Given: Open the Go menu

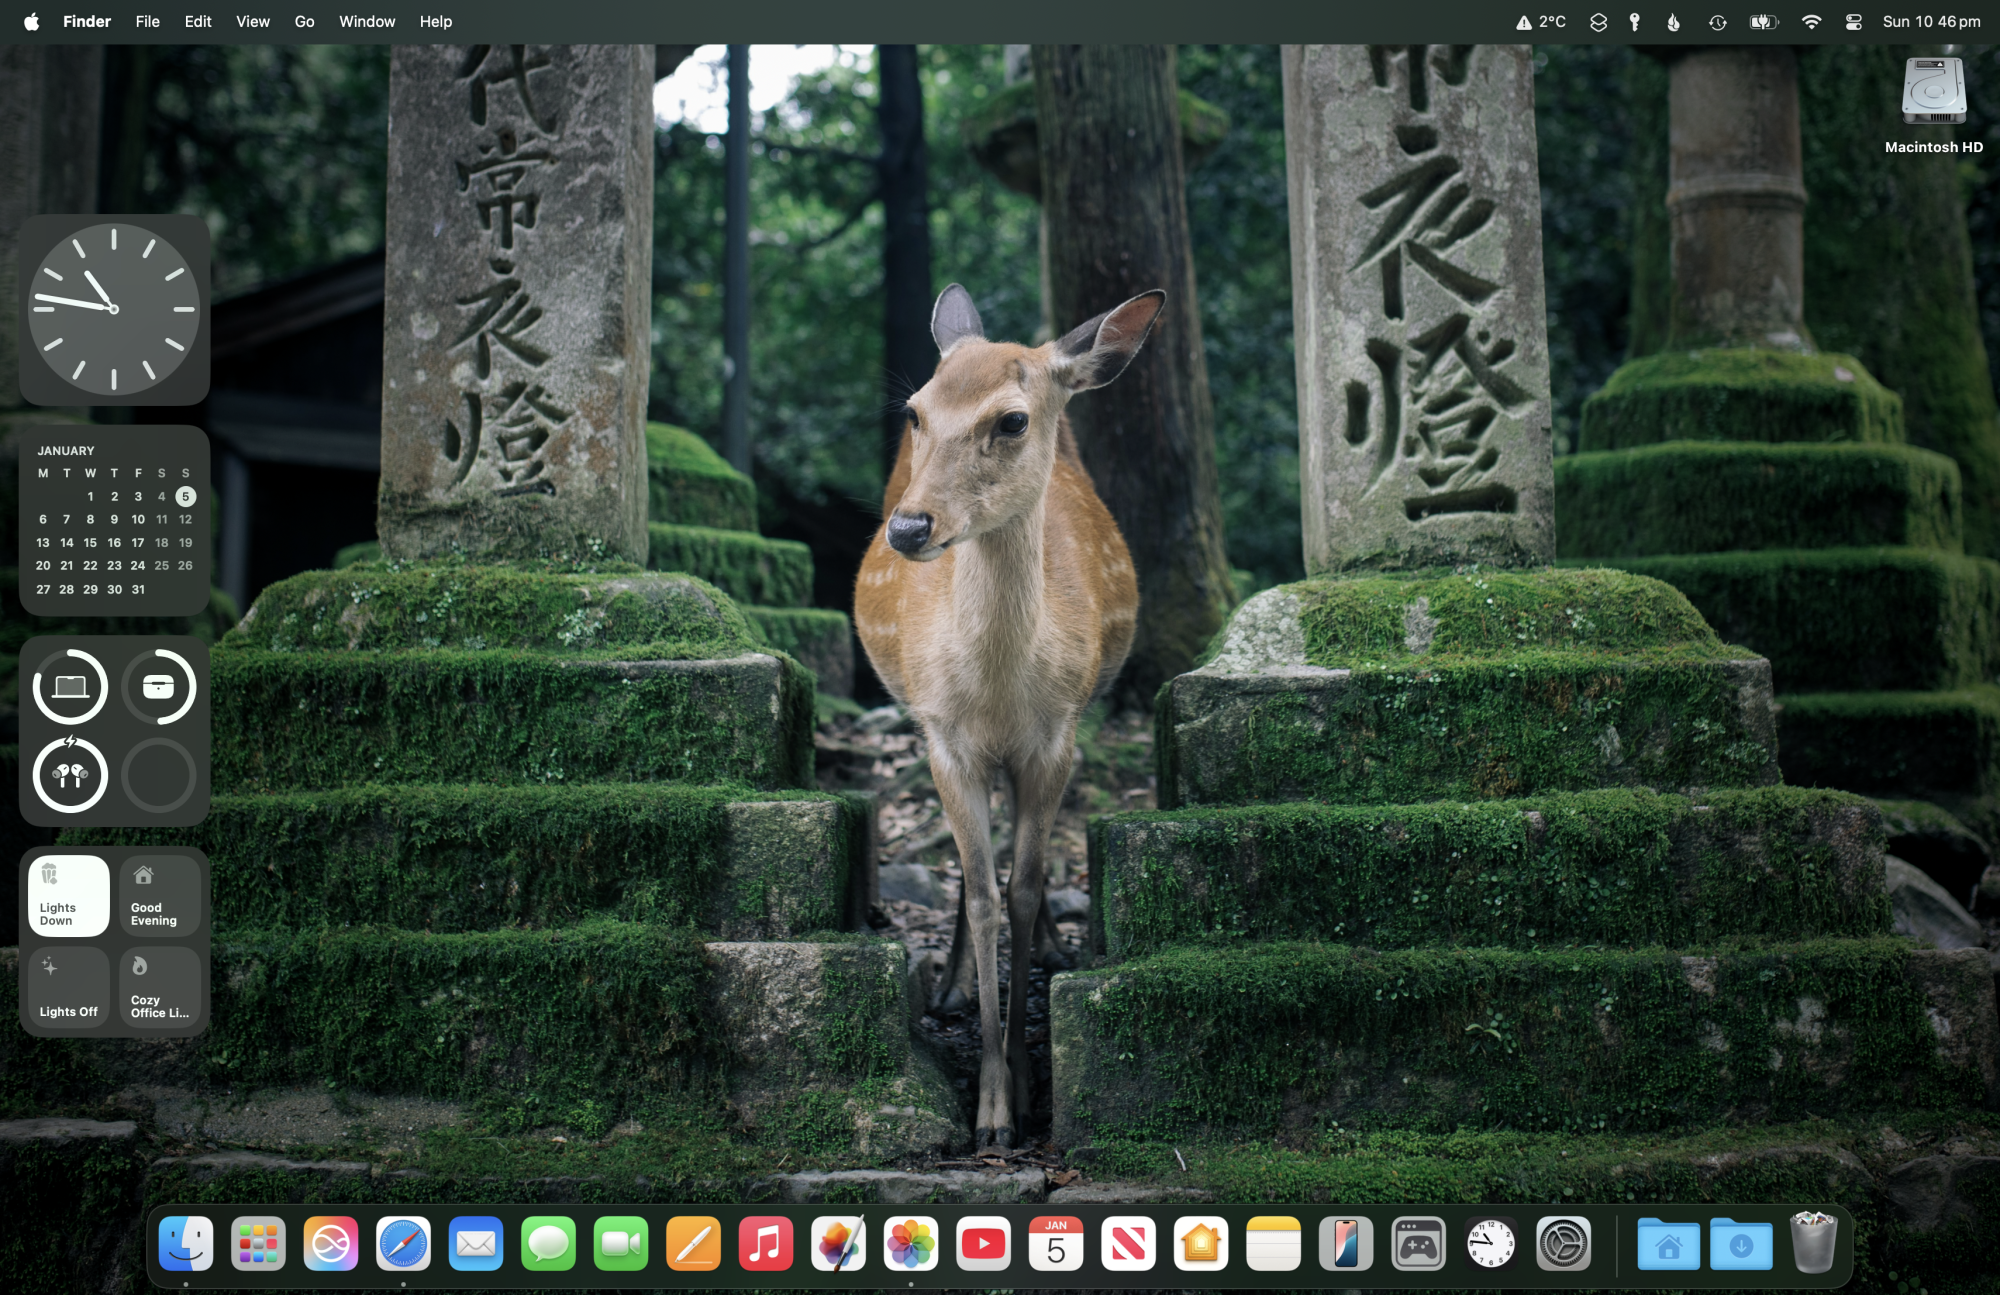Looking at the screenshot, I should [x=304, y=22].
